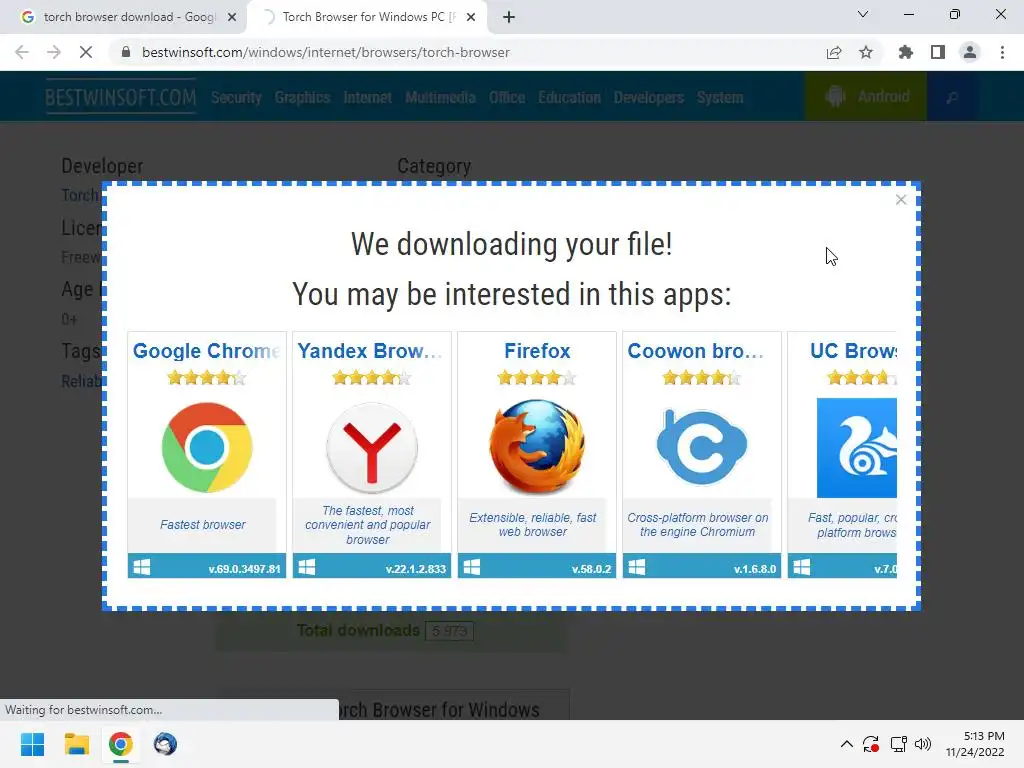Click the UC Browser squirrel logo
1024x768 pixels.
(x=856, y=448)
